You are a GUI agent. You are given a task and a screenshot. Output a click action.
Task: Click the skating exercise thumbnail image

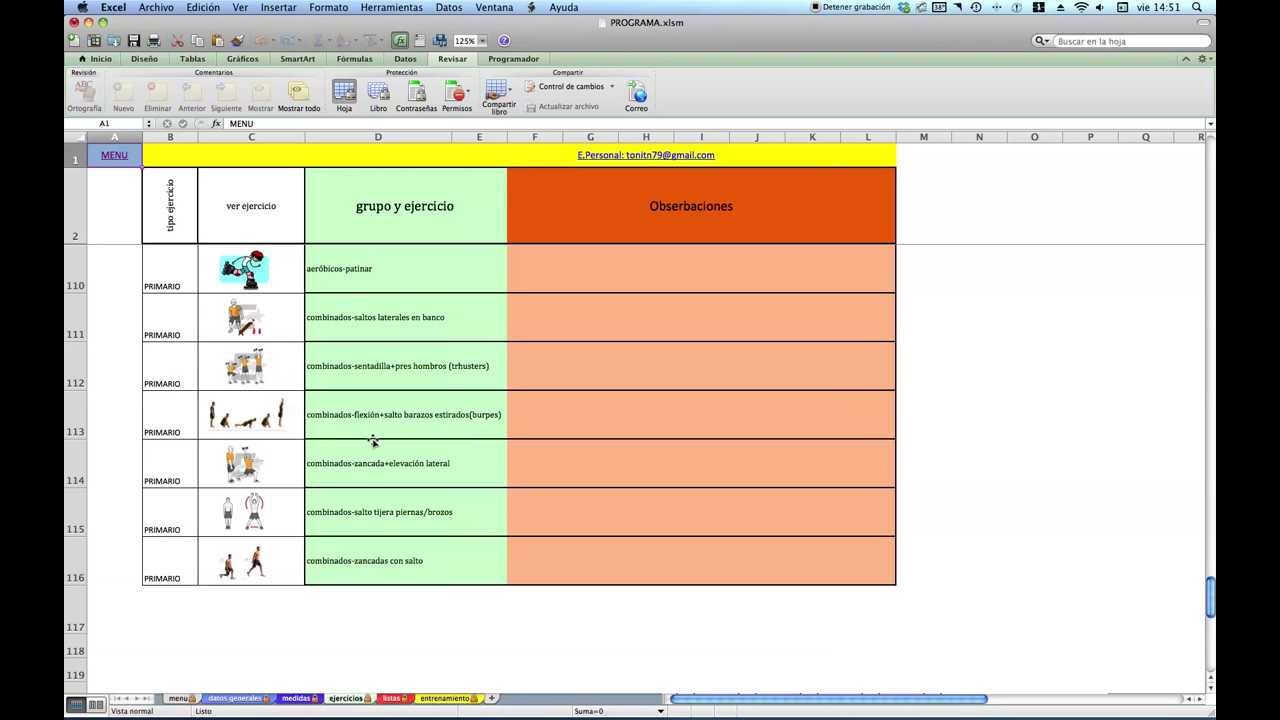245,269
